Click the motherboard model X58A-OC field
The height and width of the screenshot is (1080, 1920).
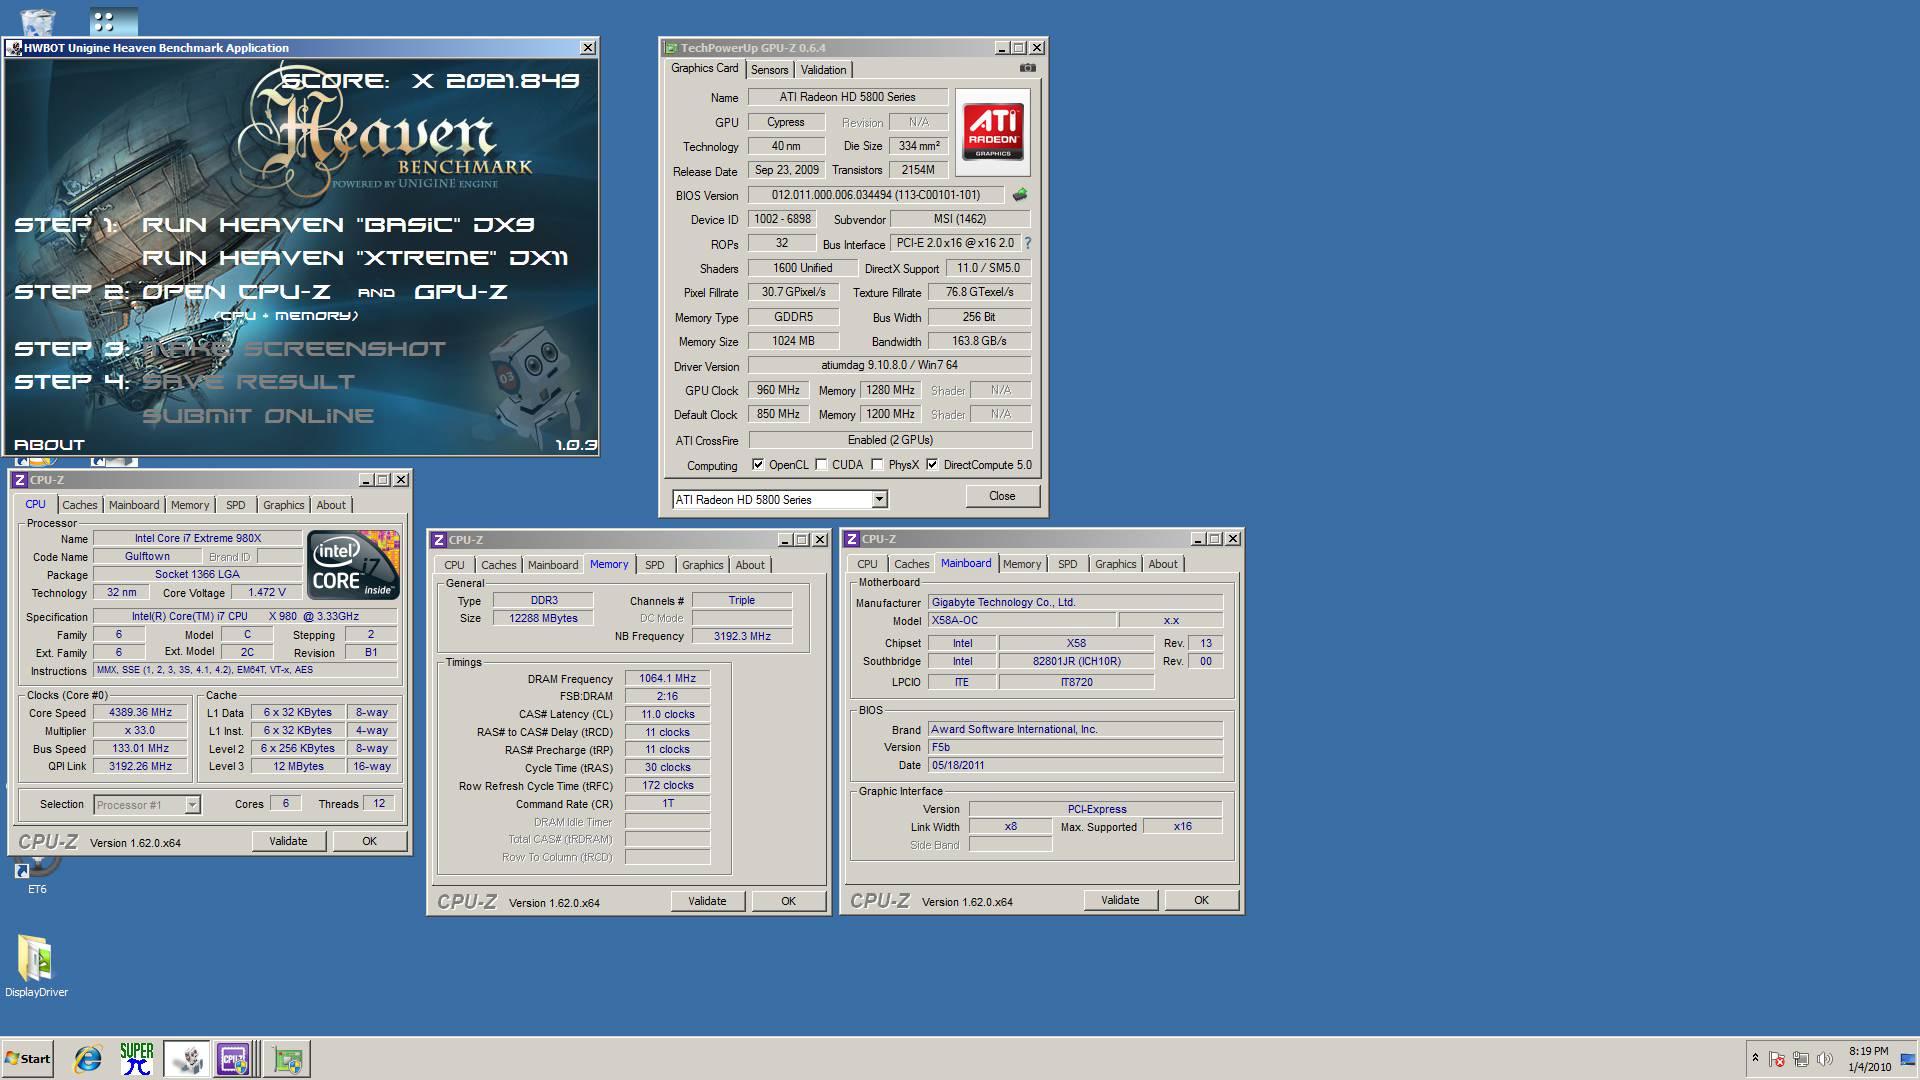pyautogui.click(x=1021, y=621)
